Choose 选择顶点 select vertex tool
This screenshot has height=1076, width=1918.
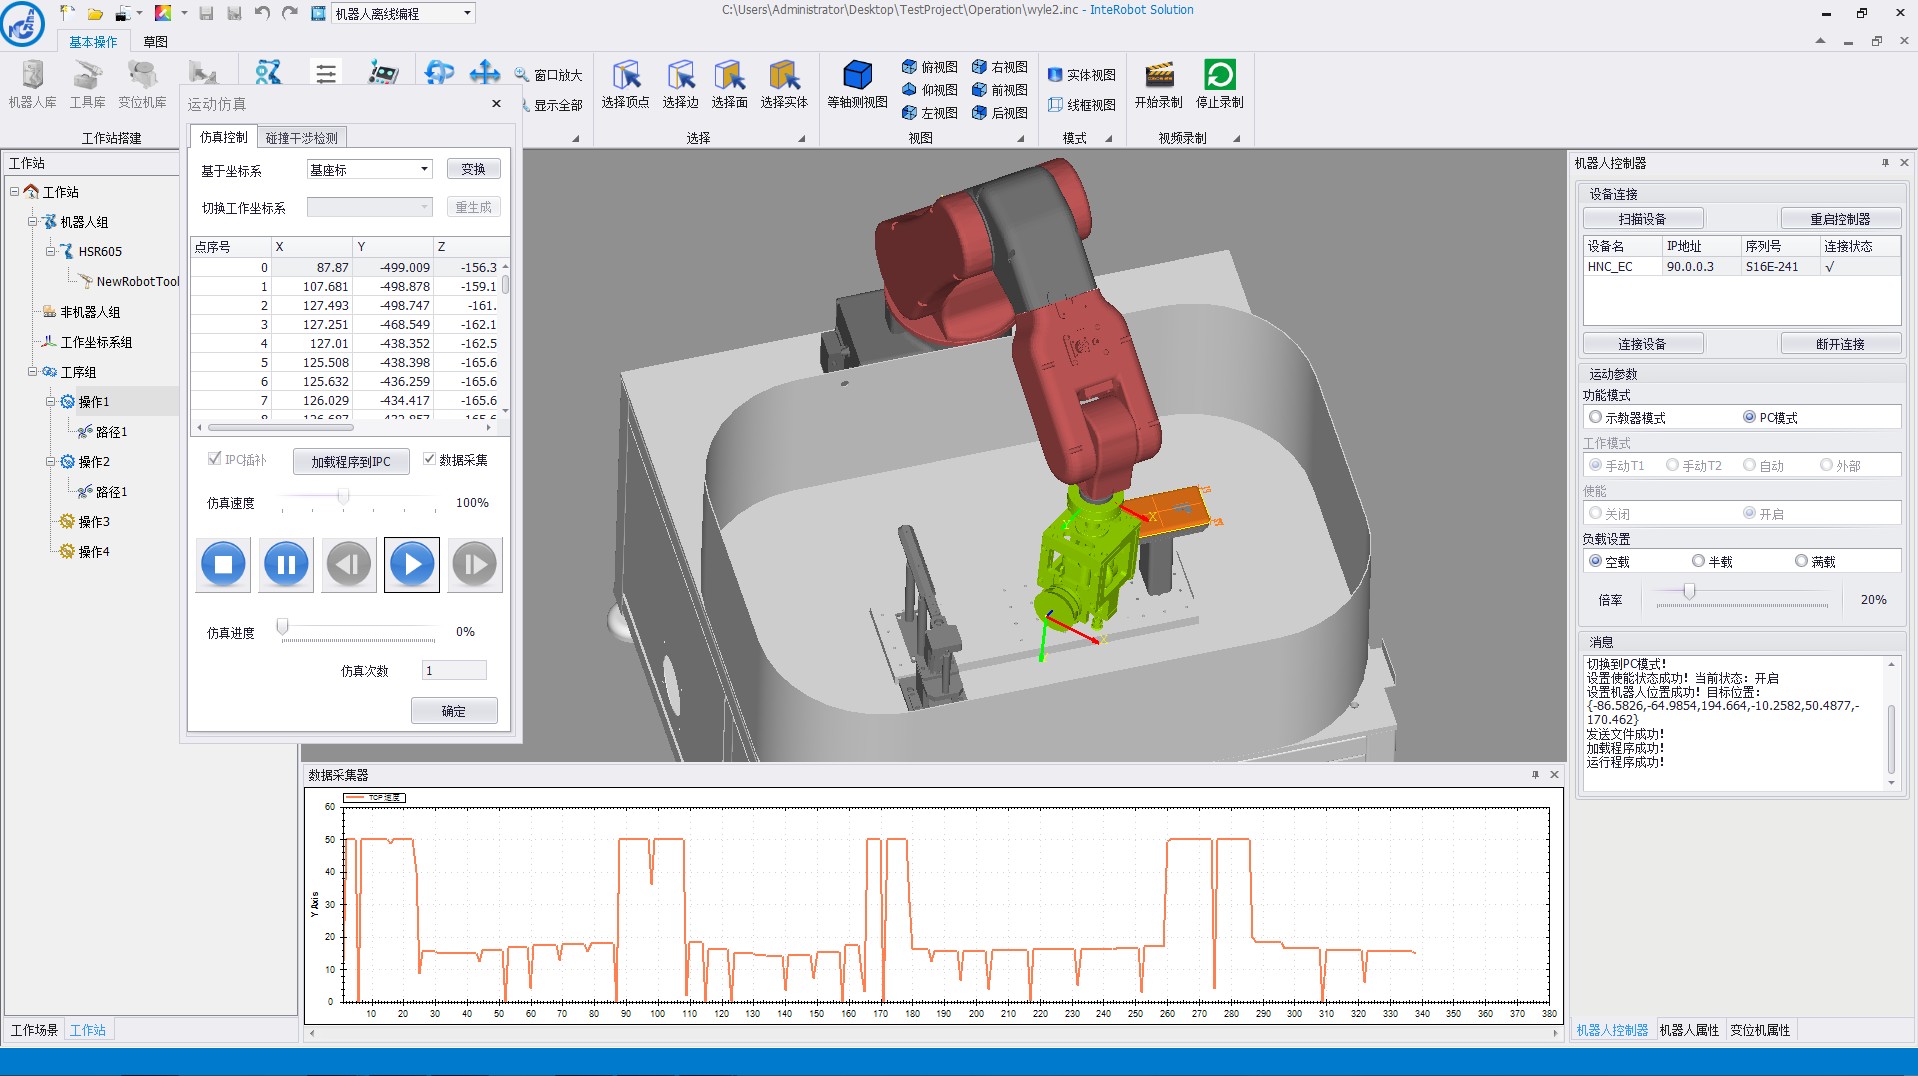pyautogui.click(x=625, y=85)
